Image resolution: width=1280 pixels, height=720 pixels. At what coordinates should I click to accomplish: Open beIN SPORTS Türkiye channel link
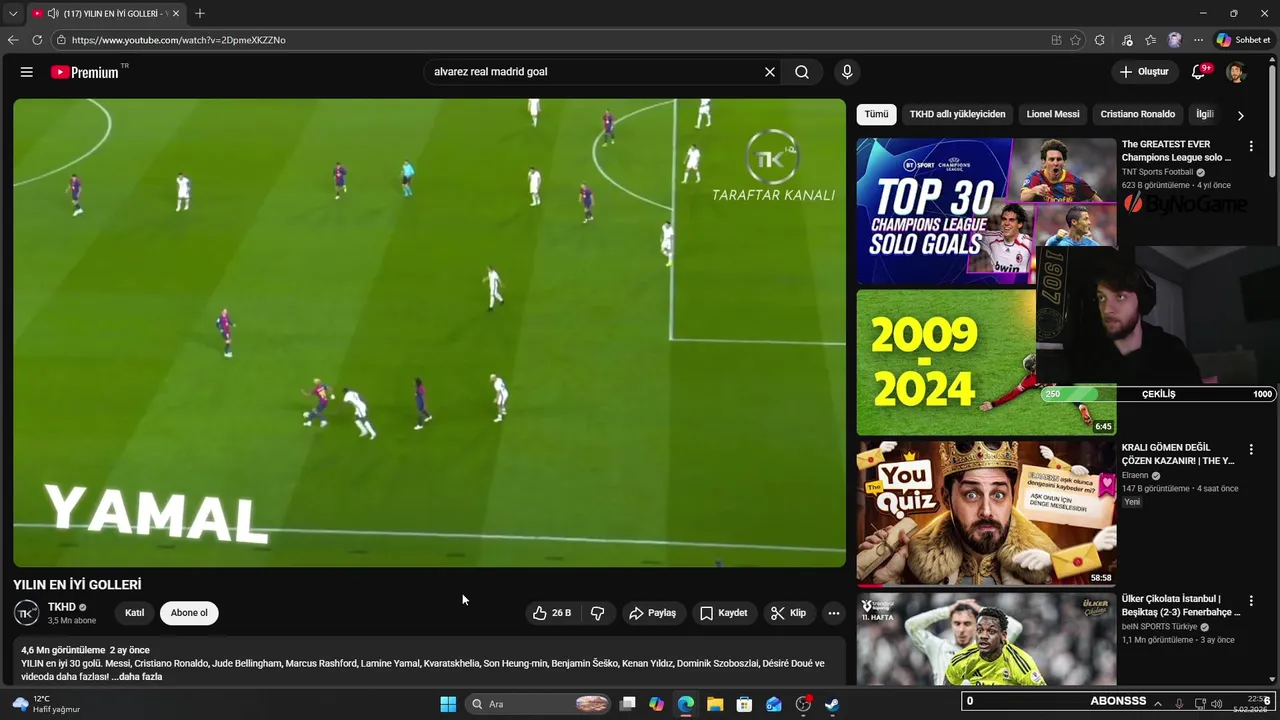1160,627
